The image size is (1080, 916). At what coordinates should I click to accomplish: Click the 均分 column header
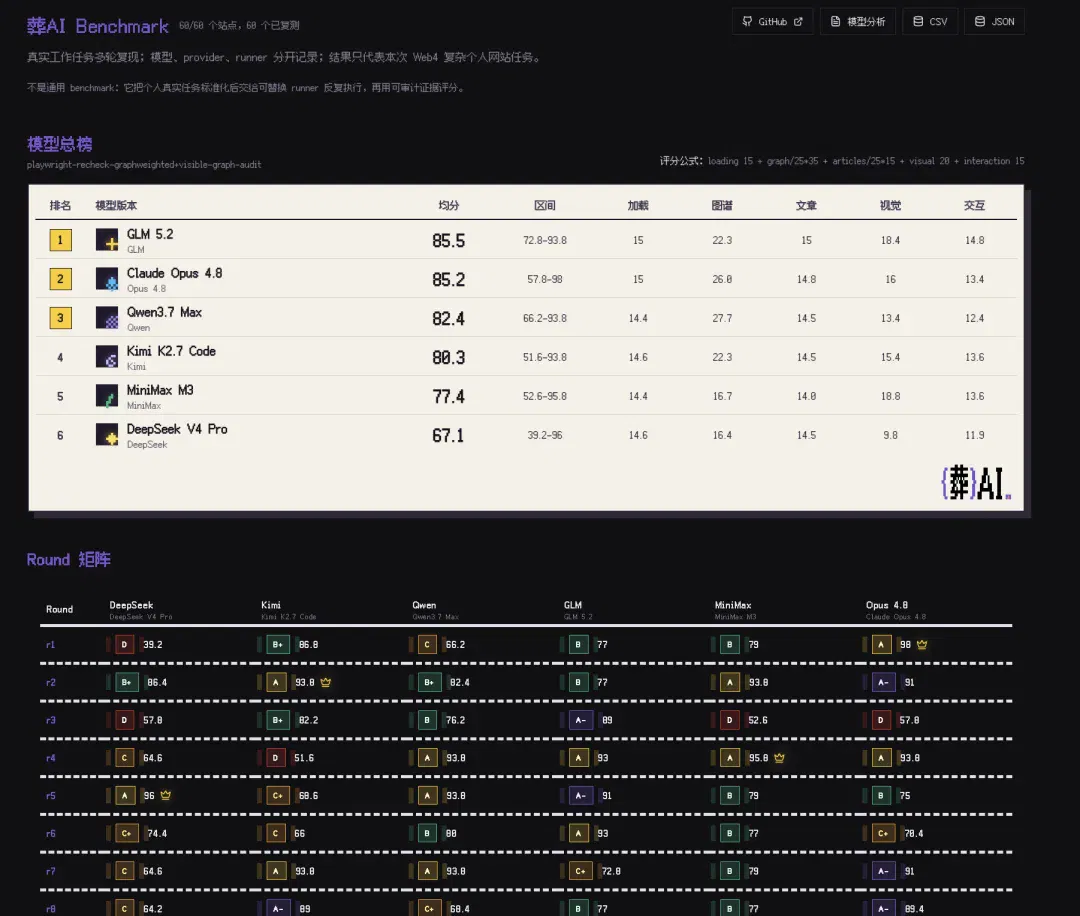click(448, 205)
